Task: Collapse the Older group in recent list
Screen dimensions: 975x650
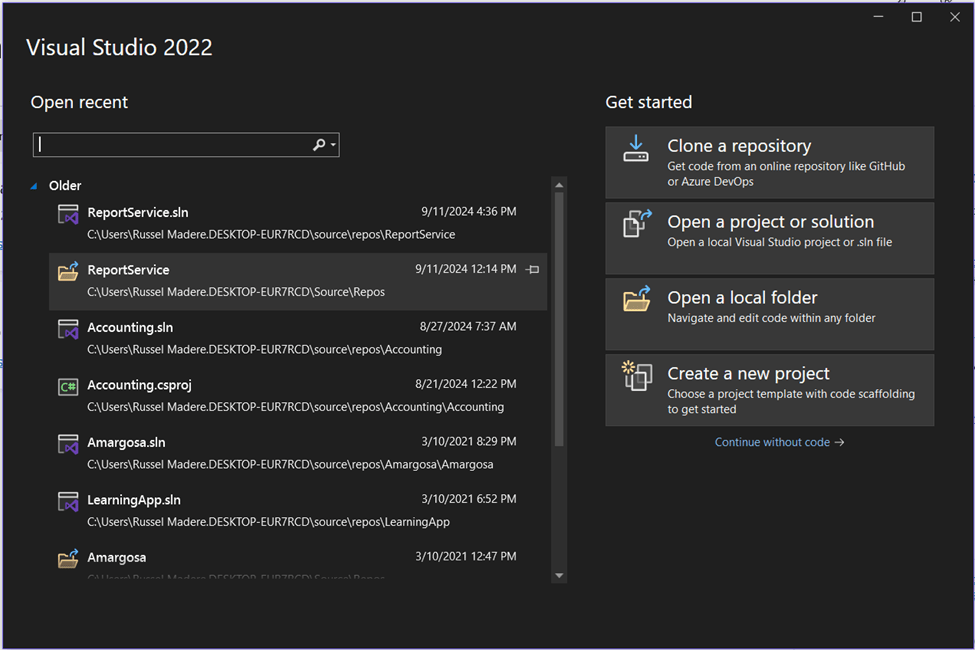Action: [34, 186]
